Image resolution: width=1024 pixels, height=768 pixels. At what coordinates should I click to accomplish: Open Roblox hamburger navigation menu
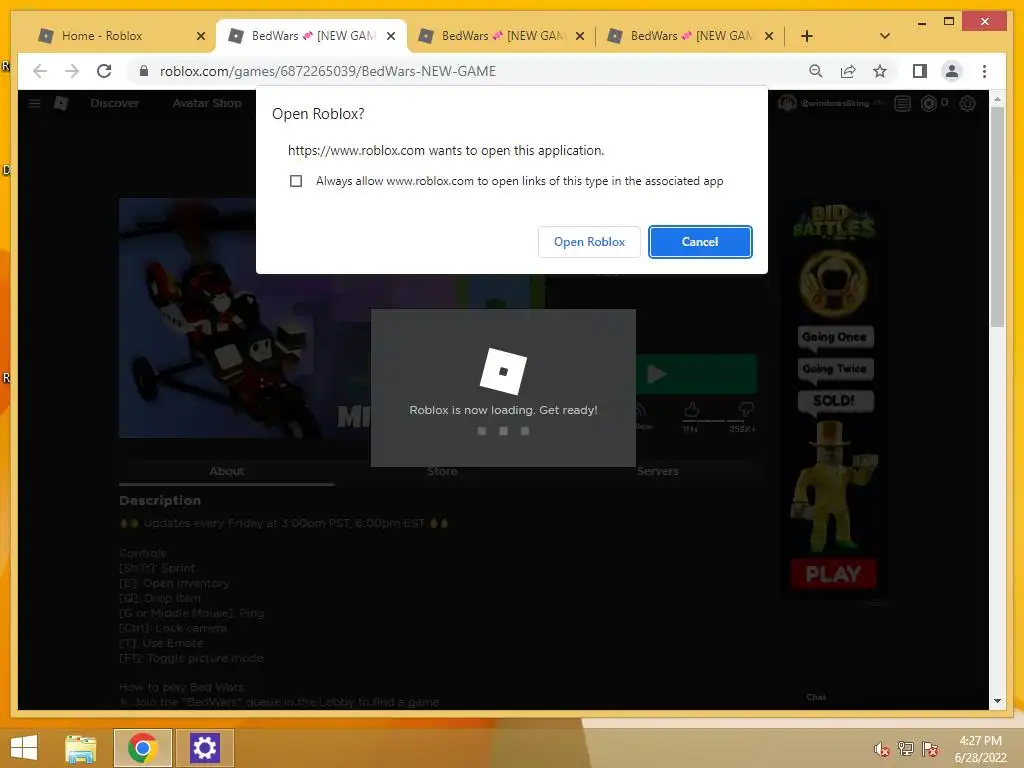[35, 103]
